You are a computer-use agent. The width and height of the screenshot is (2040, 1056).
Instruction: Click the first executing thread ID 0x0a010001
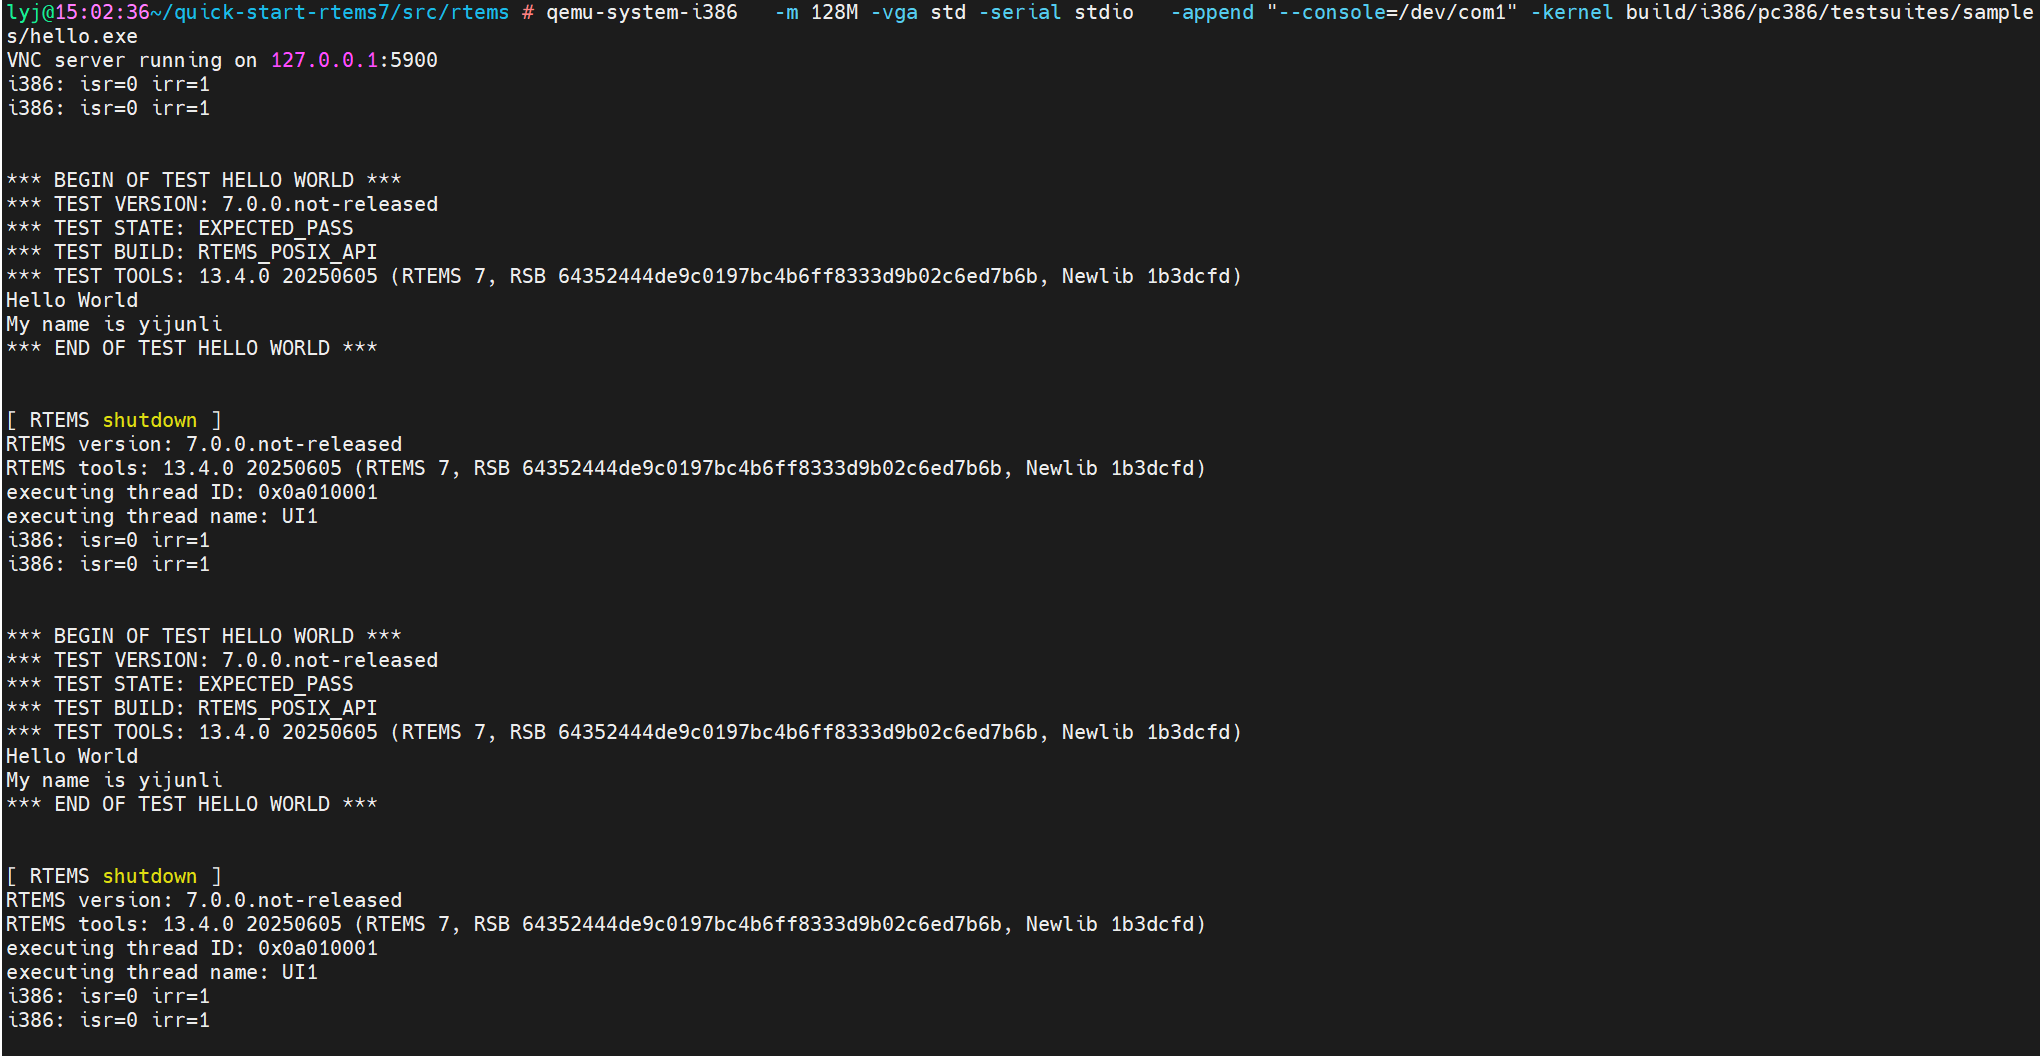(317, 492)
